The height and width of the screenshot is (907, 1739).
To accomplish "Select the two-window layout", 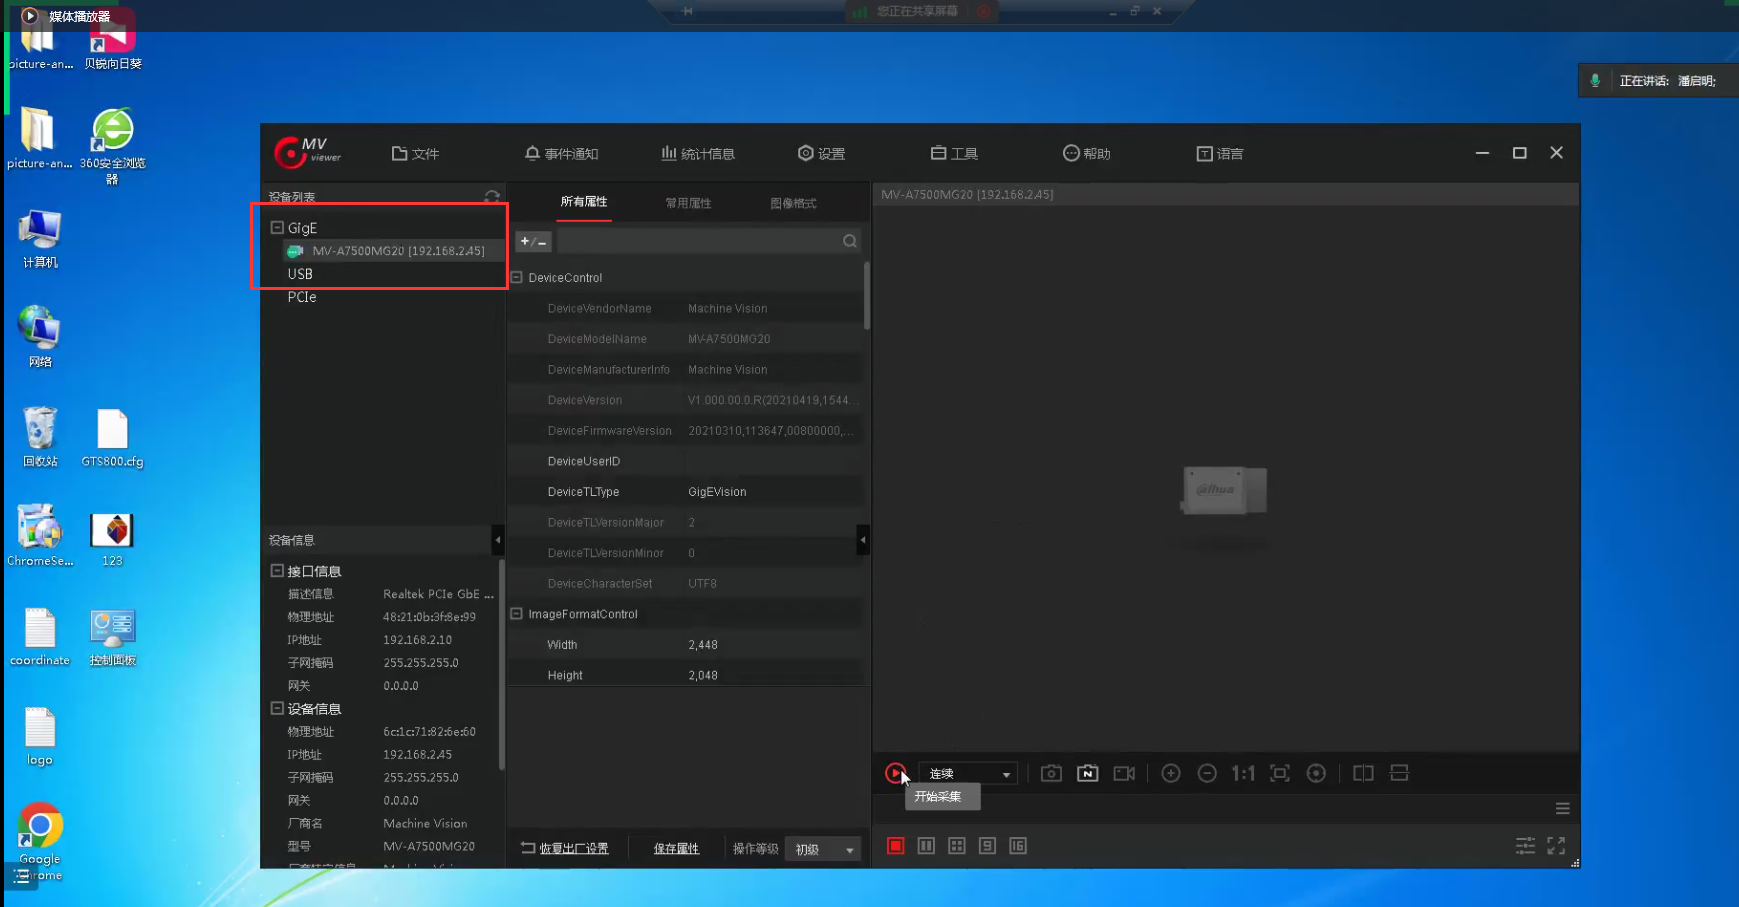I will (x=926, y=846).
